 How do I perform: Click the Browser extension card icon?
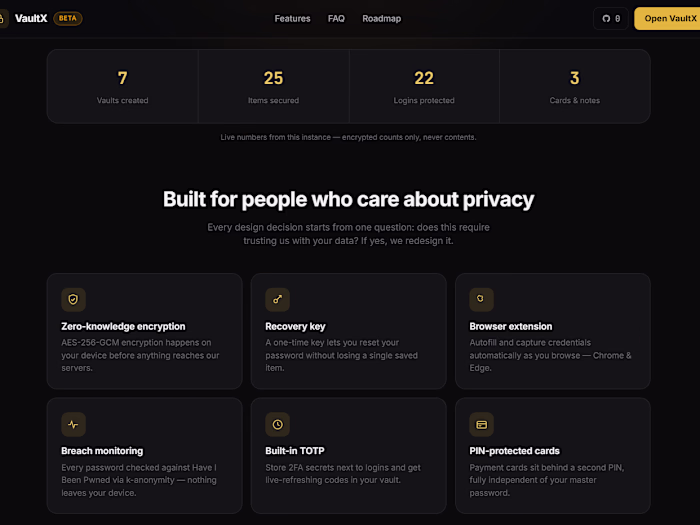[481, 299]
